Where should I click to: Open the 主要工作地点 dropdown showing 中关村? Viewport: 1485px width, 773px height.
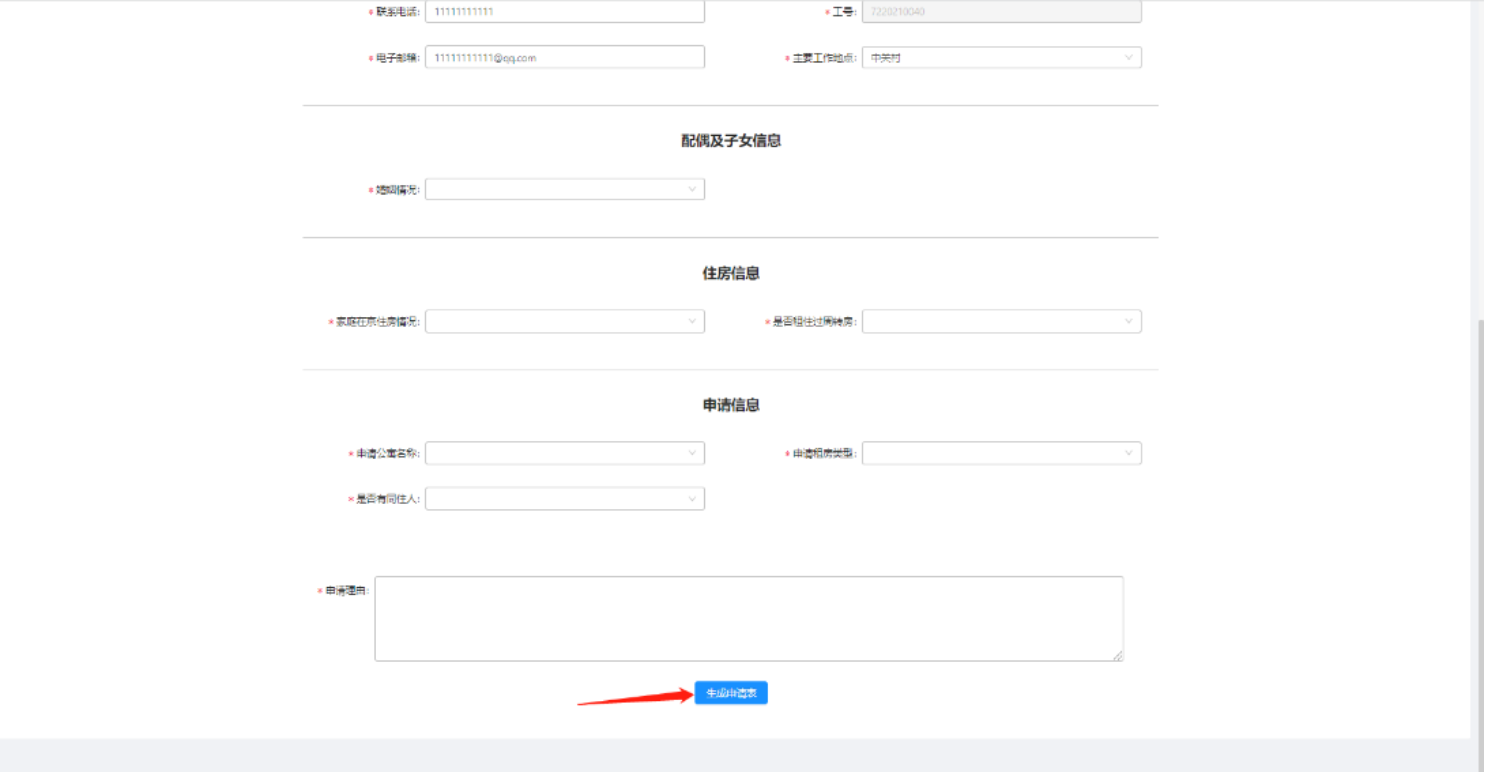pos(990,58)
